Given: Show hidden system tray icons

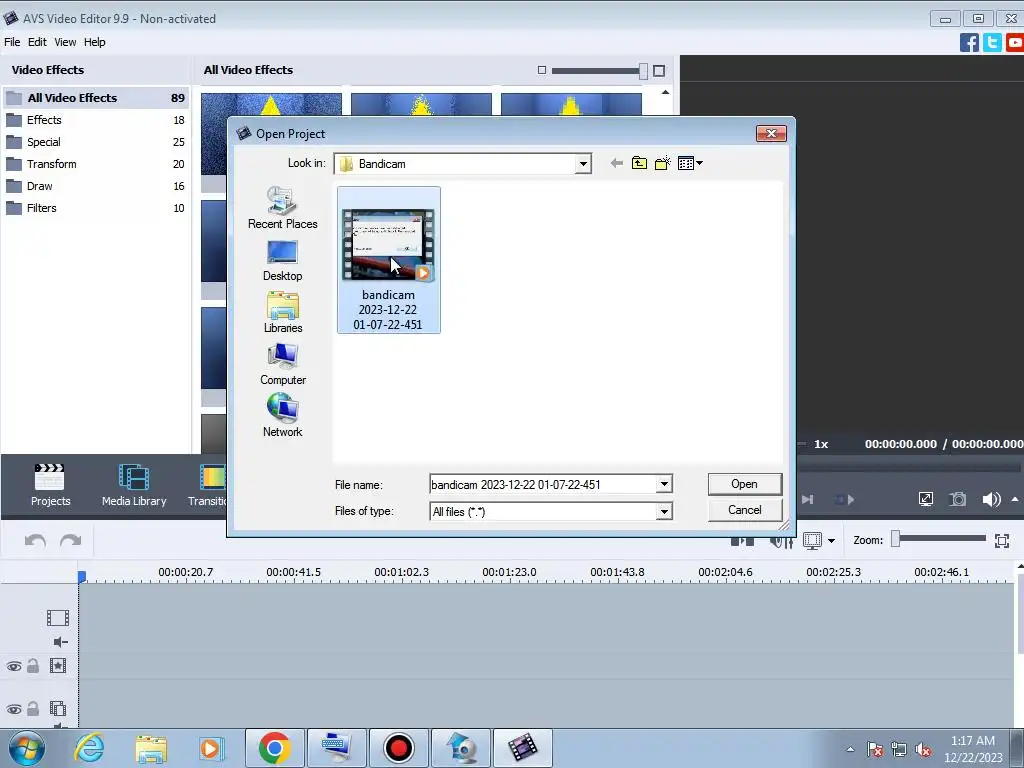Looking at the screenshot, I should tap(850, 749).
